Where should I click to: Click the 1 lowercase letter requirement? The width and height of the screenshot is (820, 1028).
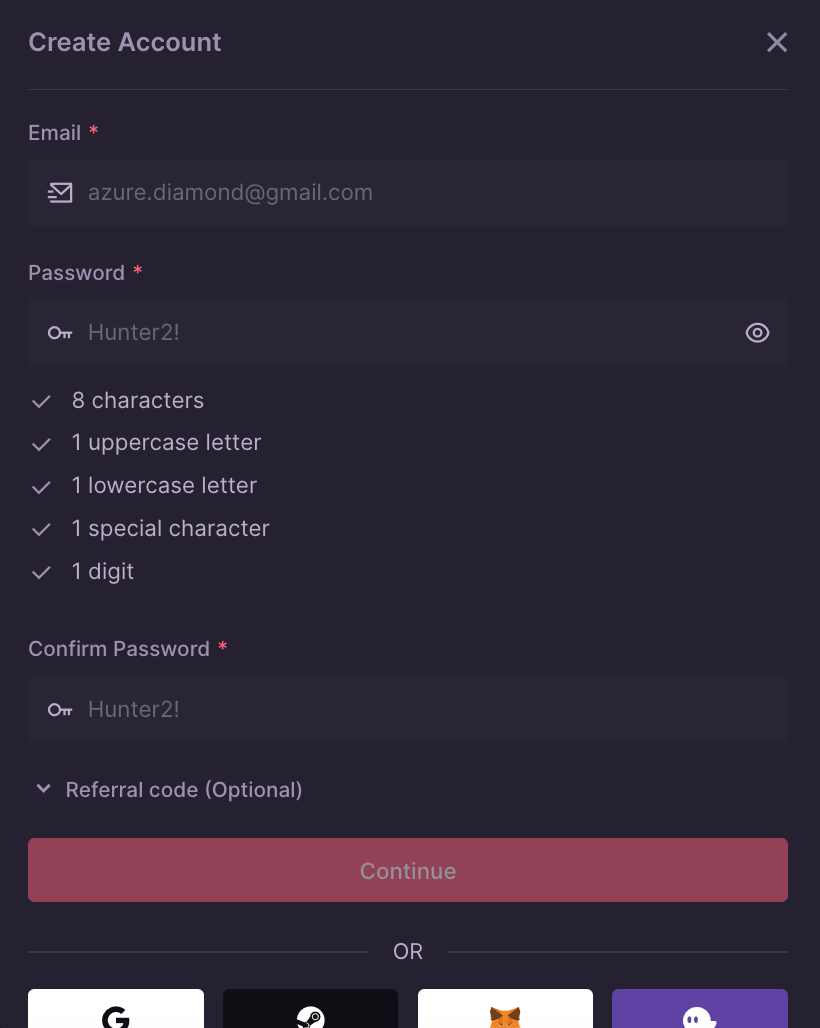pos(165,486)
